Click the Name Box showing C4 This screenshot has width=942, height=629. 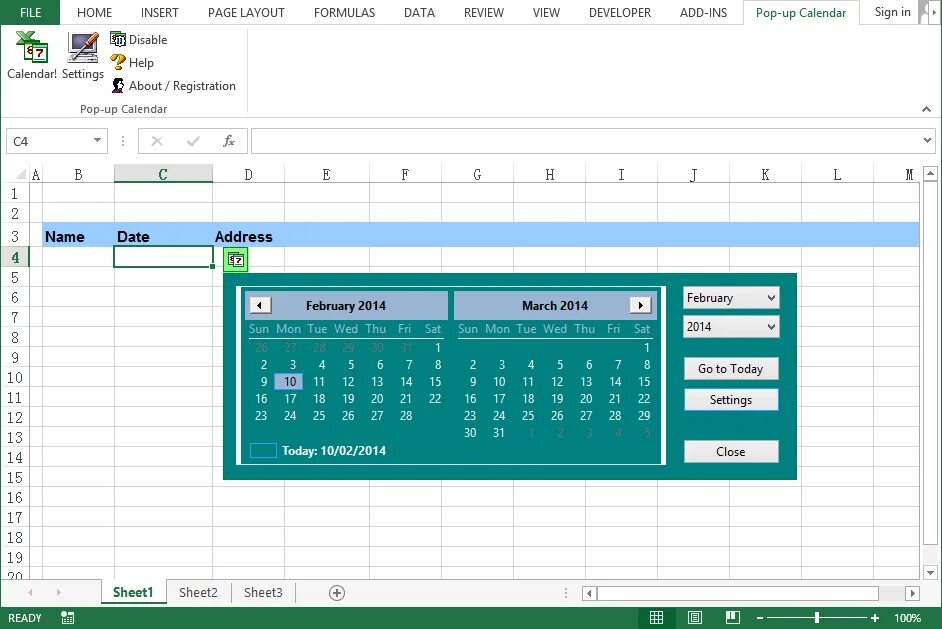[x=48, y=141]
